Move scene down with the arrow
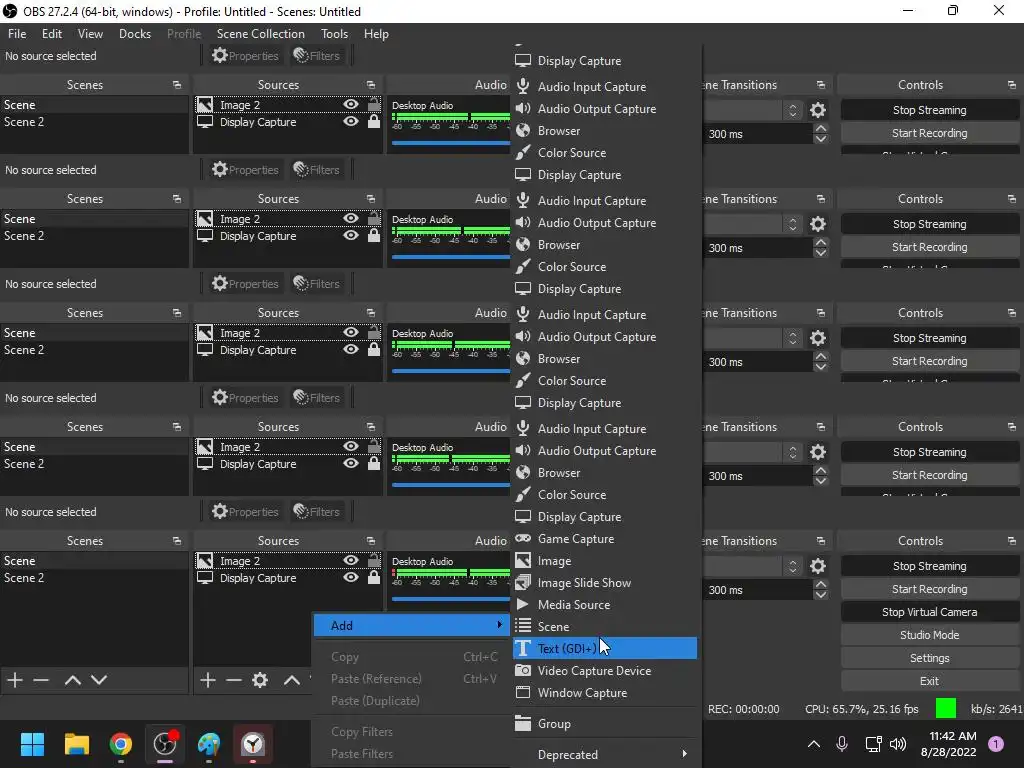The image size is (1024, 768). click(x=99, y=680)
